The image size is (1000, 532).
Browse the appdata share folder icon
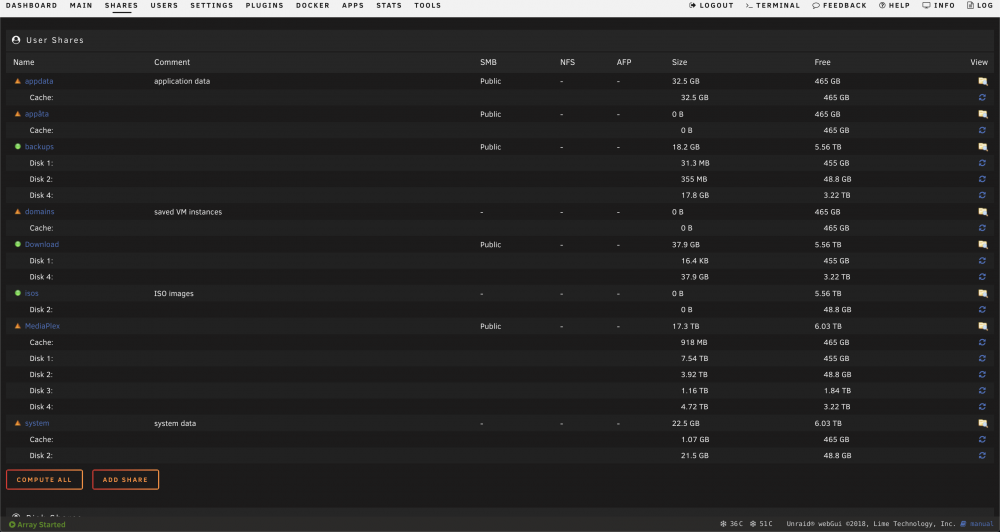tap(982, 81)
